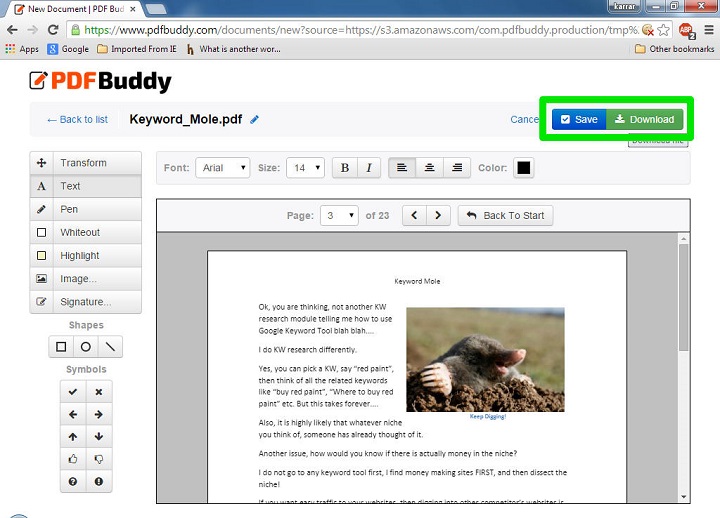
Task: Click the browser Forward arrow
Action: [33, 30]
